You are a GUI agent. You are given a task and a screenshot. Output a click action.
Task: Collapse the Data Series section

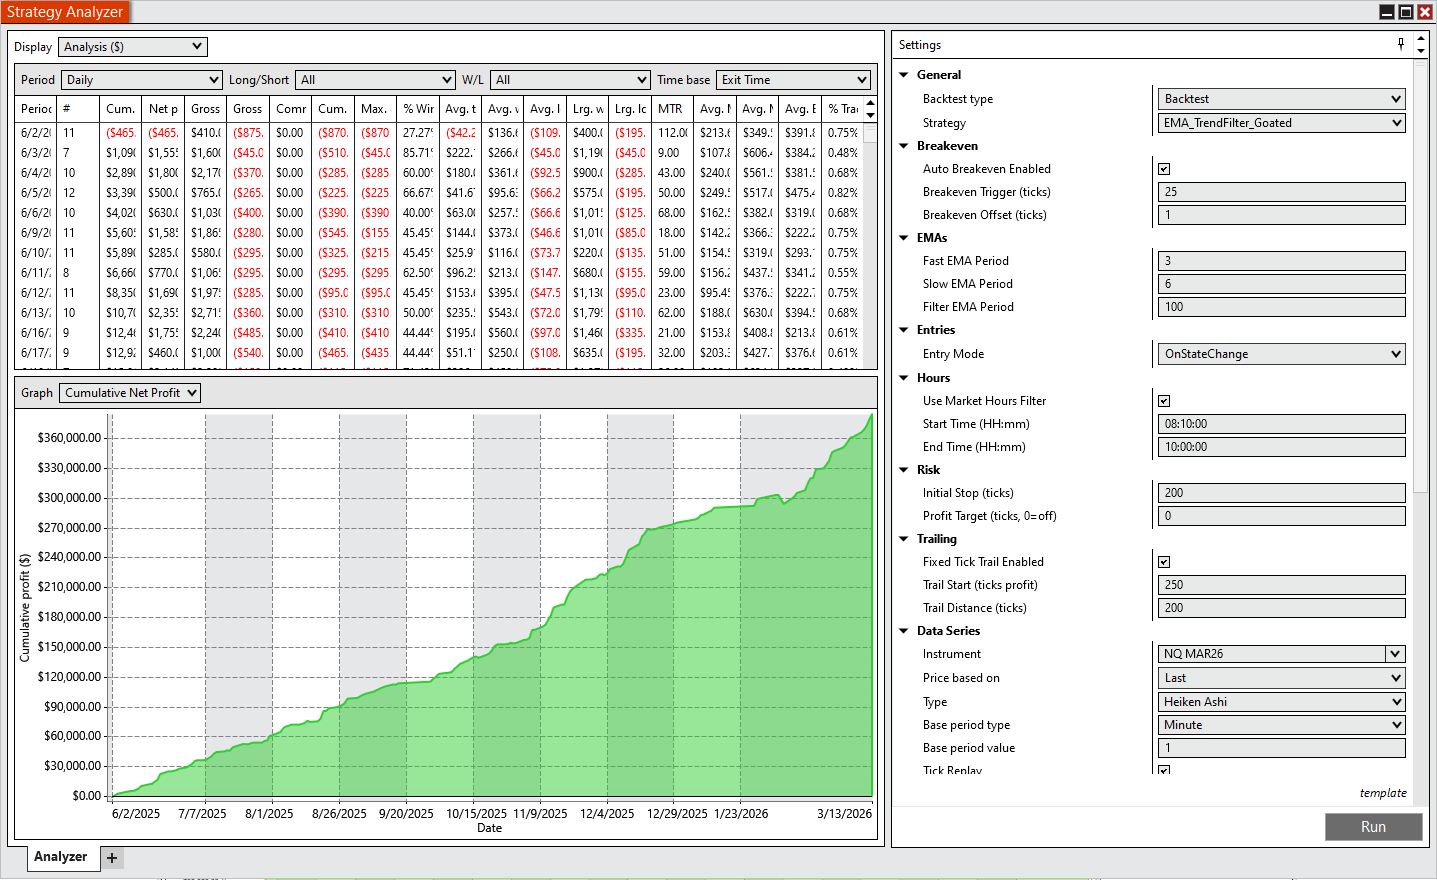904,631
